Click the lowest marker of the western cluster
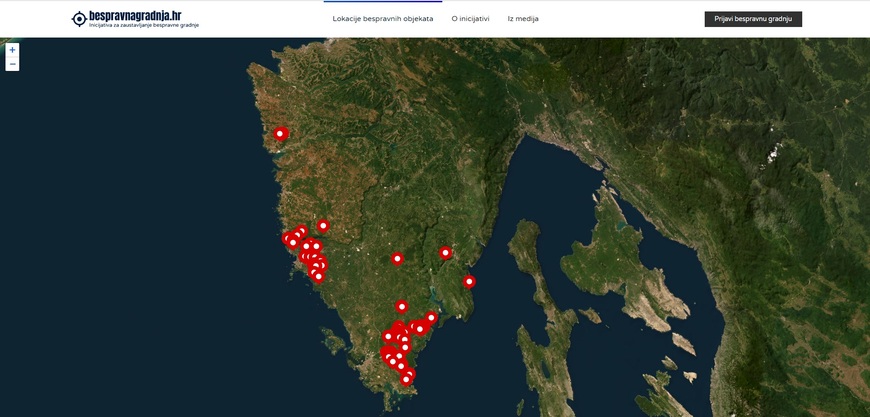870x417 pixels. (x=318, y=276)
